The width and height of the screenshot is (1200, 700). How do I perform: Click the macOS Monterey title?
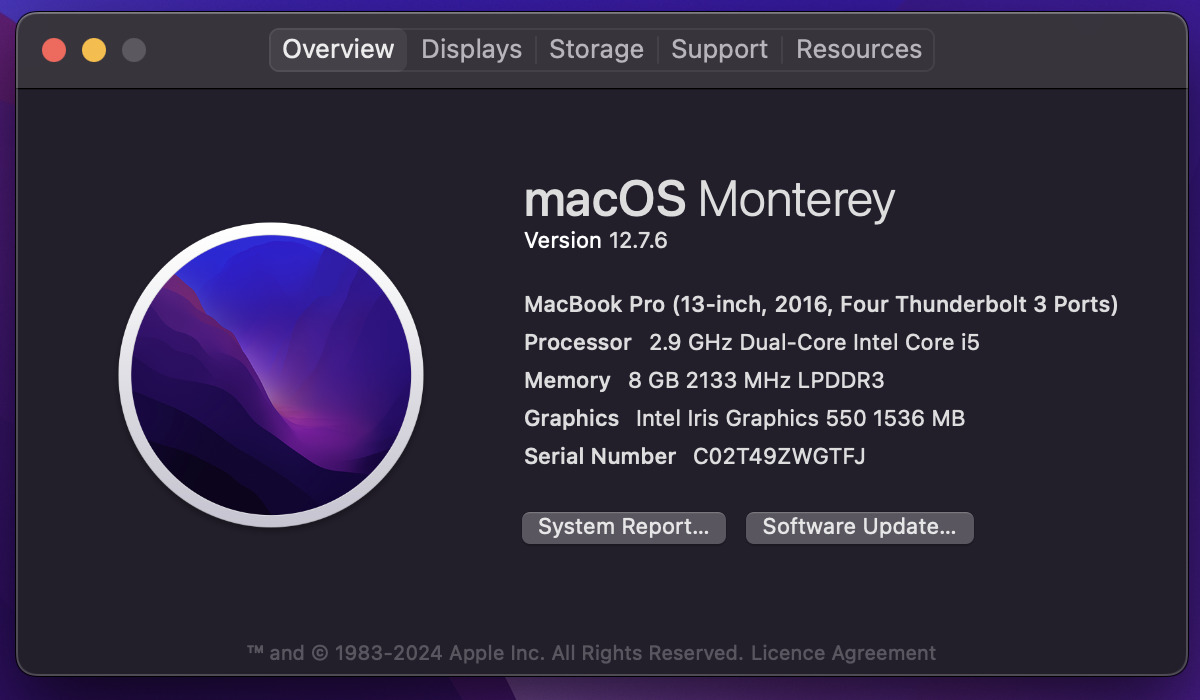pyautogui.click(x=709, y=200)
